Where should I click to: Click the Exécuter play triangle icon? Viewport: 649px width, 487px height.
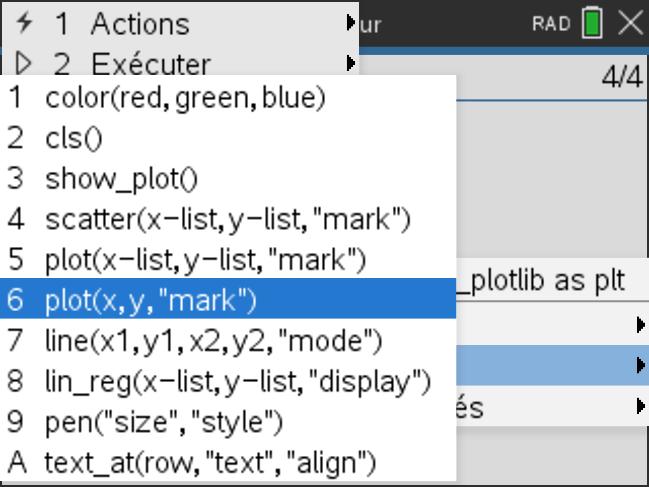point(24,64)
